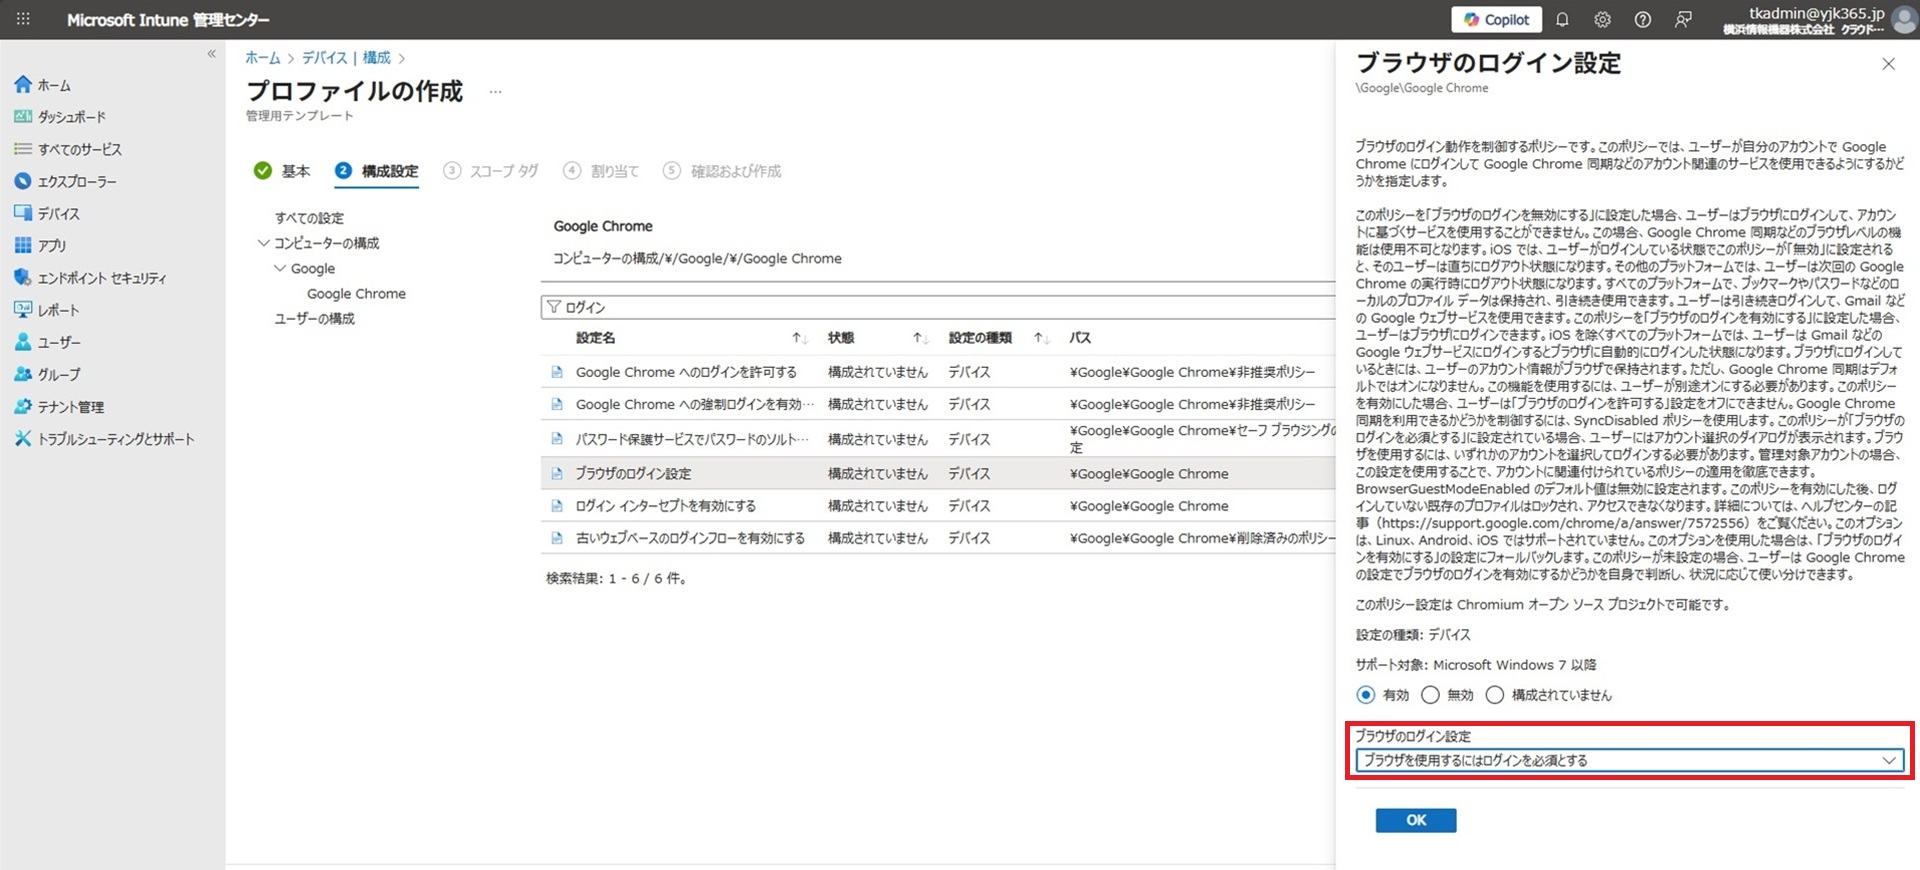The width and height of the screenshot is (1920, 870).
Task: Switch to the スコープ タグ step tab
Action: [x=492, y=171]
